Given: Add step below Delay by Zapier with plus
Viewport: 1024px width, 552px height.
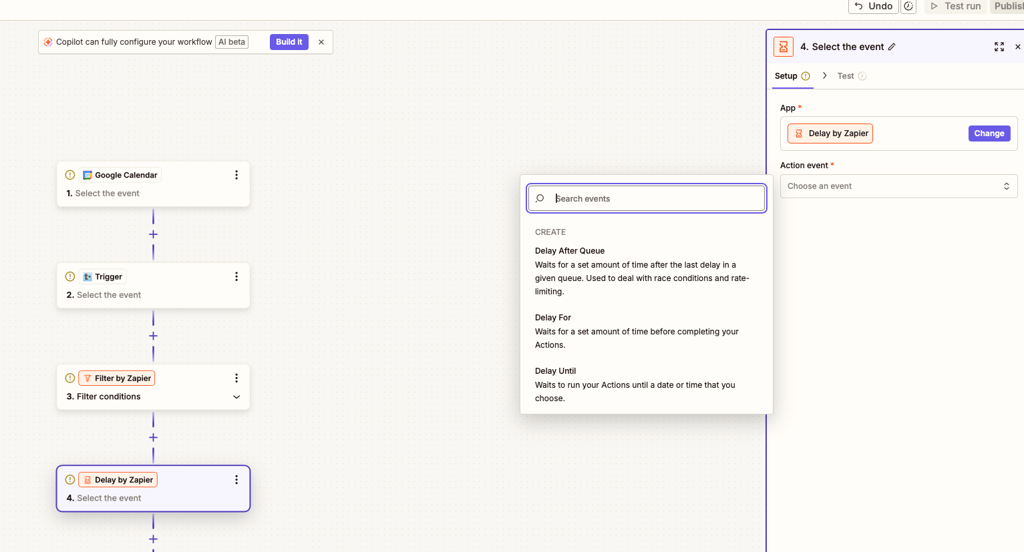Looking at the screenshot, I should pos(153,539).
